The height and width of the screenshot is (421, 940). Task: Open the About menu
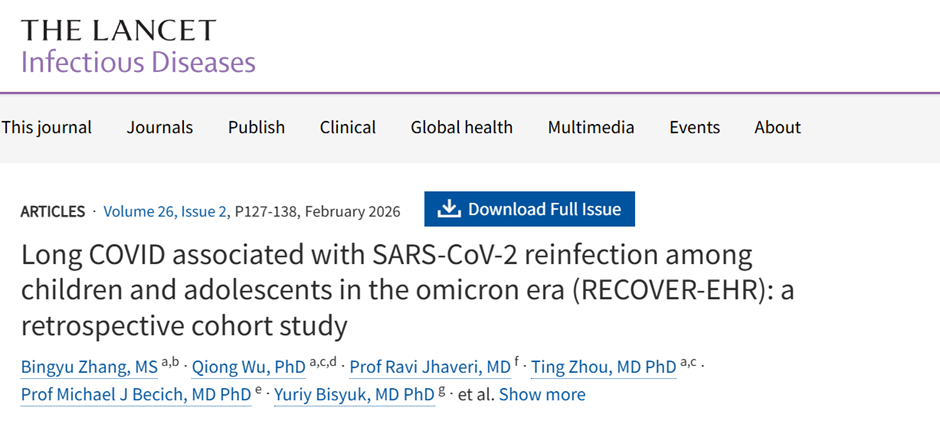pyautogui.click(x=778, y=127)
